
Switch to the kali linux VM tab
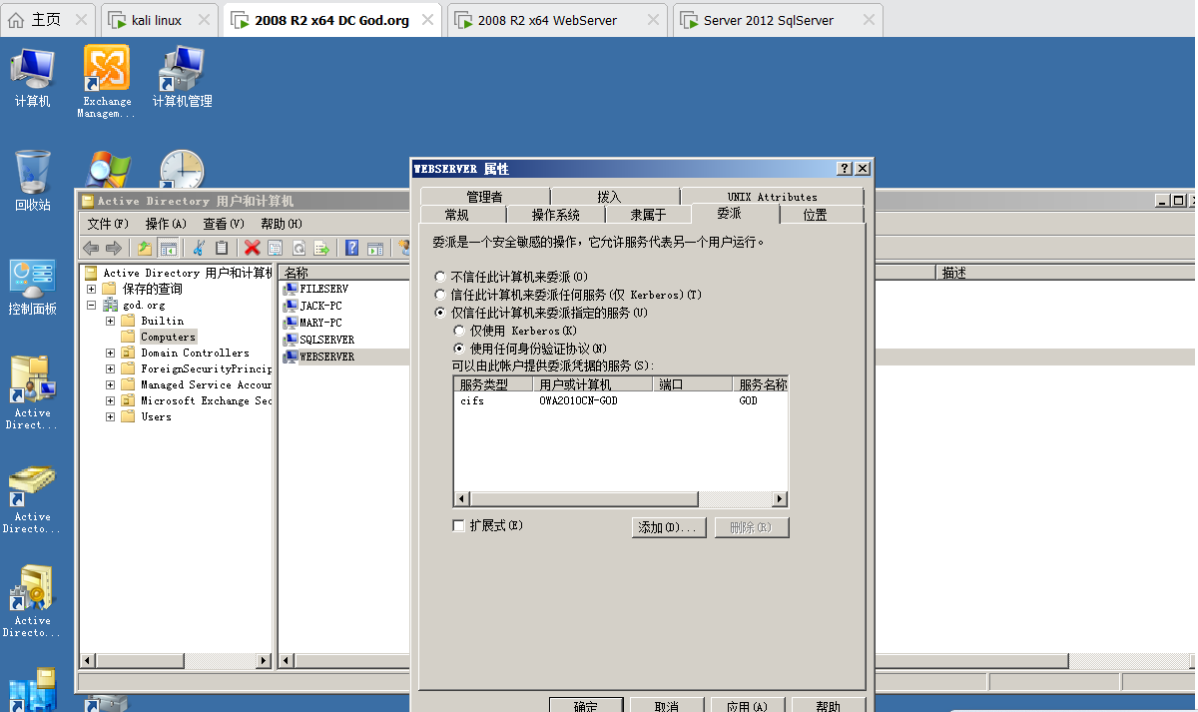point(157,21)
